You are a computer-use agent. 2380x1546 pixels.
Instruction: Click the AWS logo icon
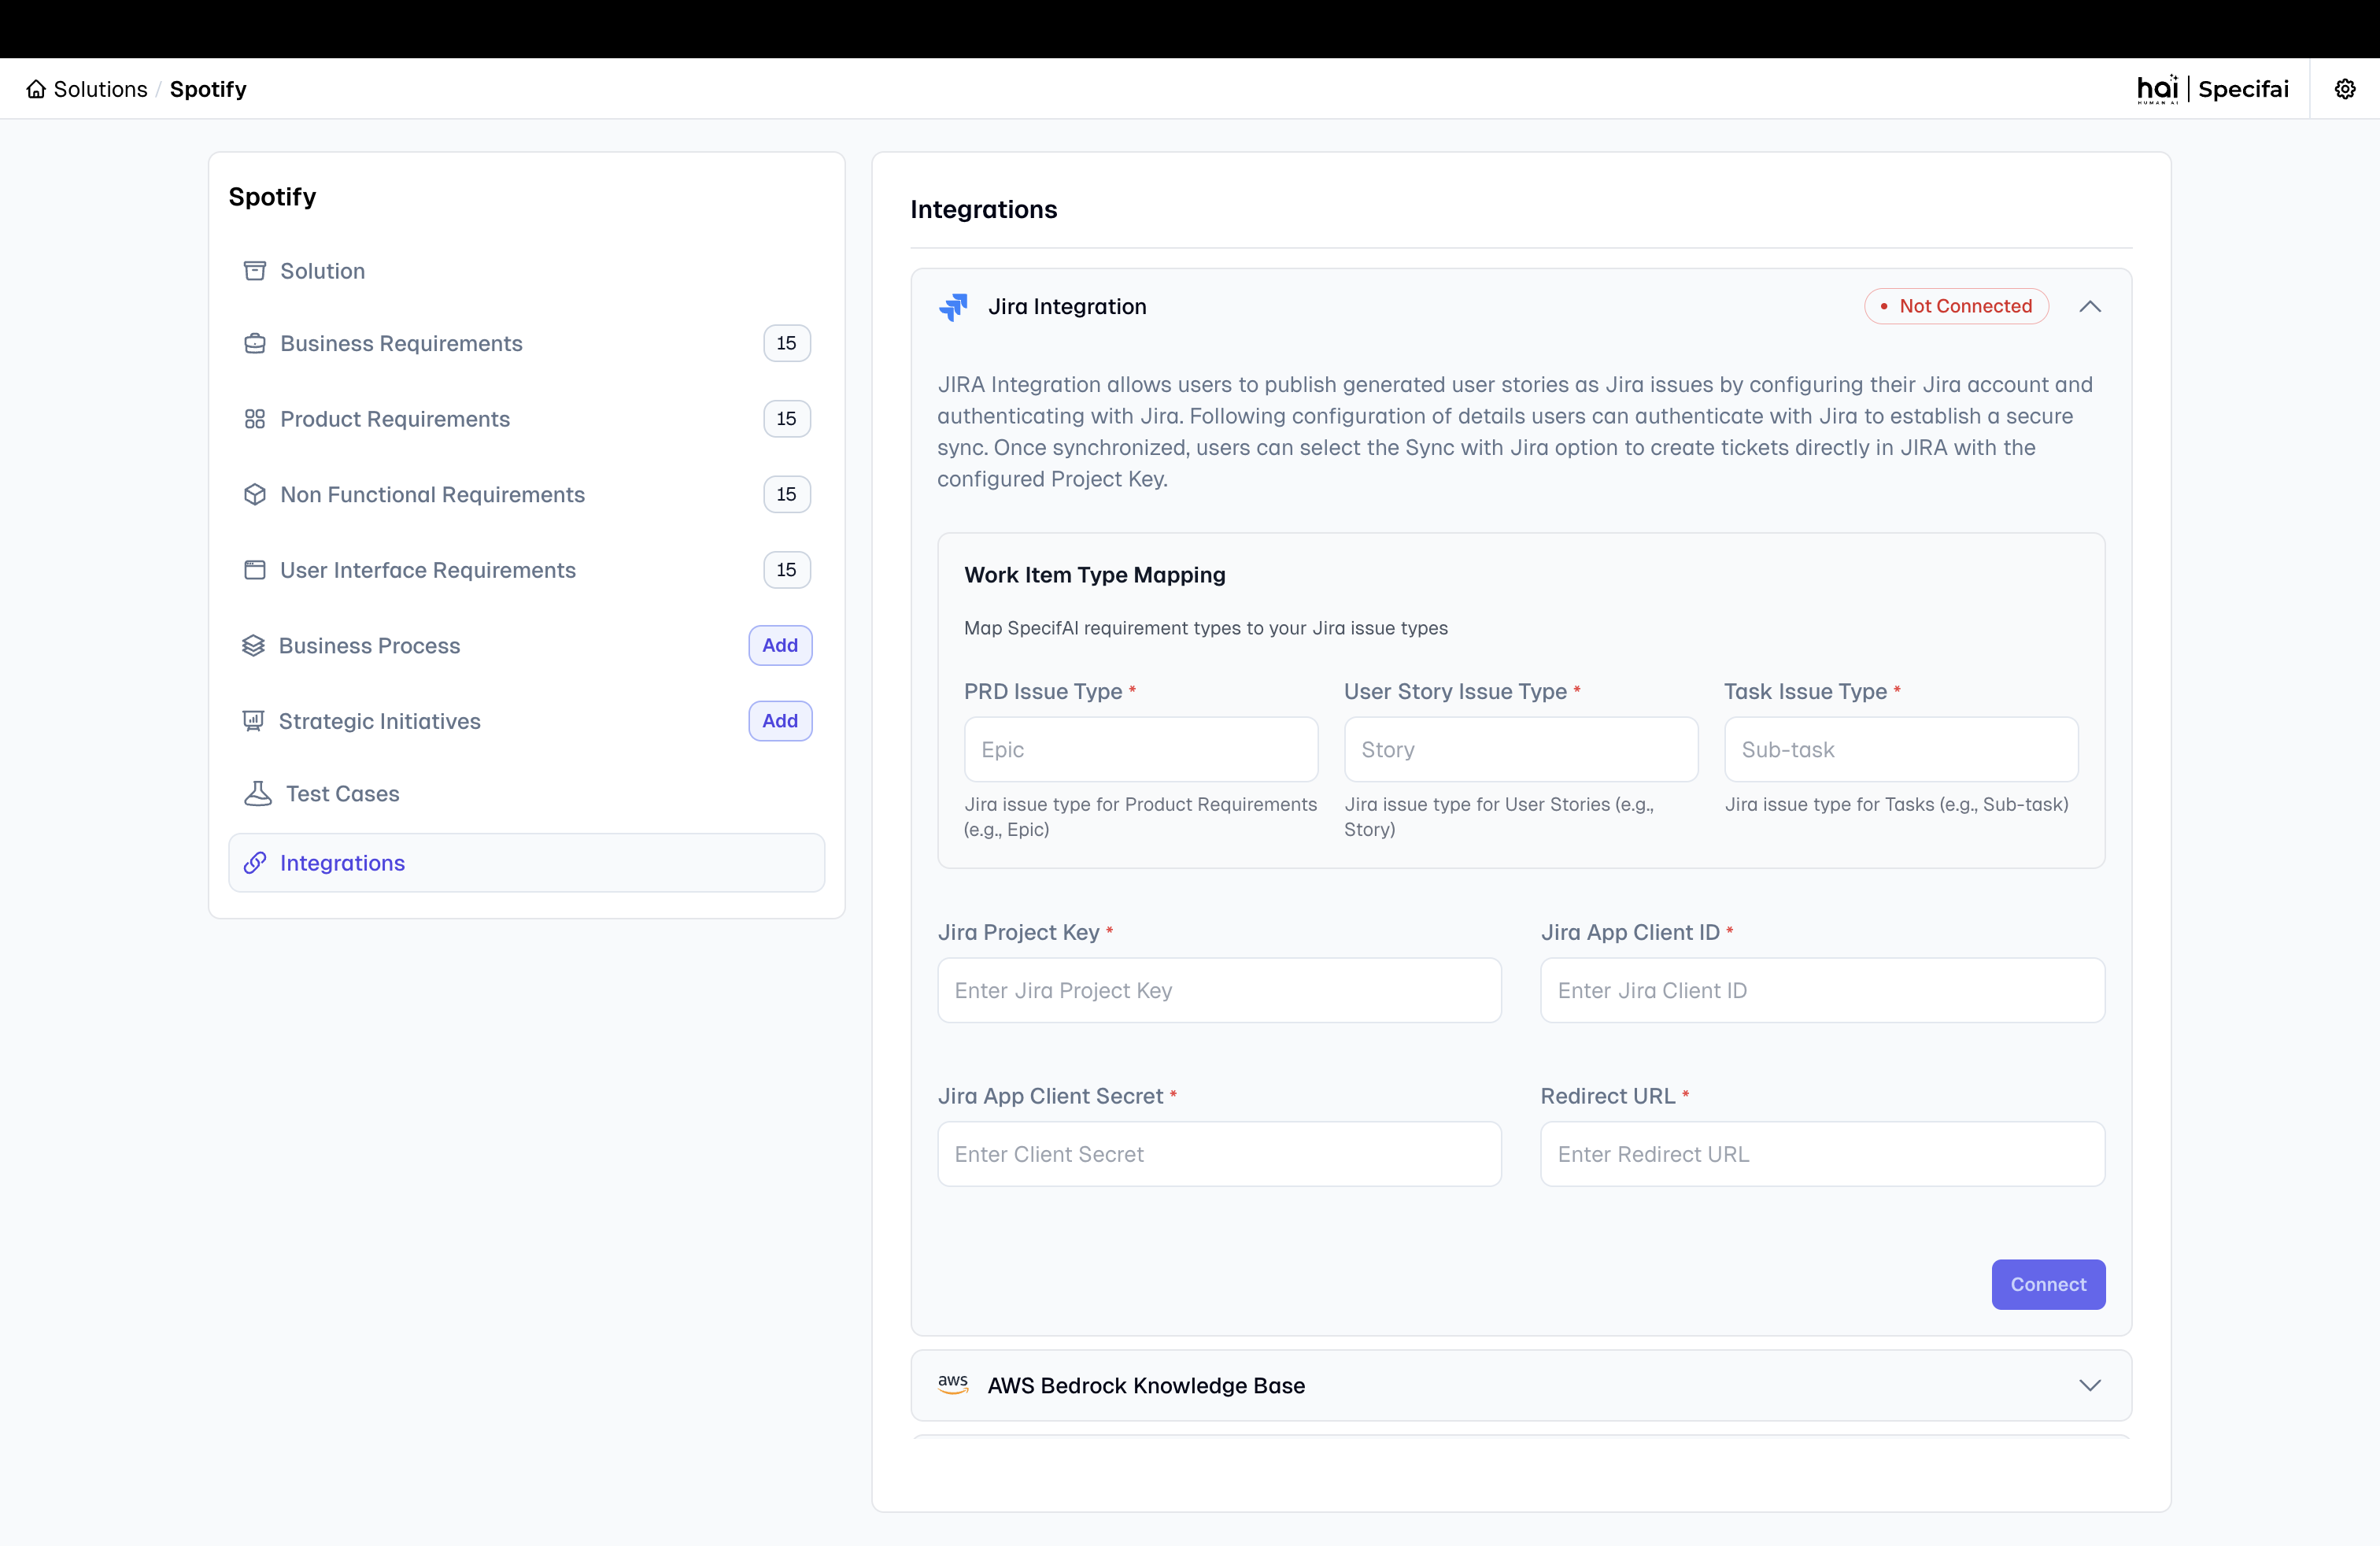(x=953, y=1384)
